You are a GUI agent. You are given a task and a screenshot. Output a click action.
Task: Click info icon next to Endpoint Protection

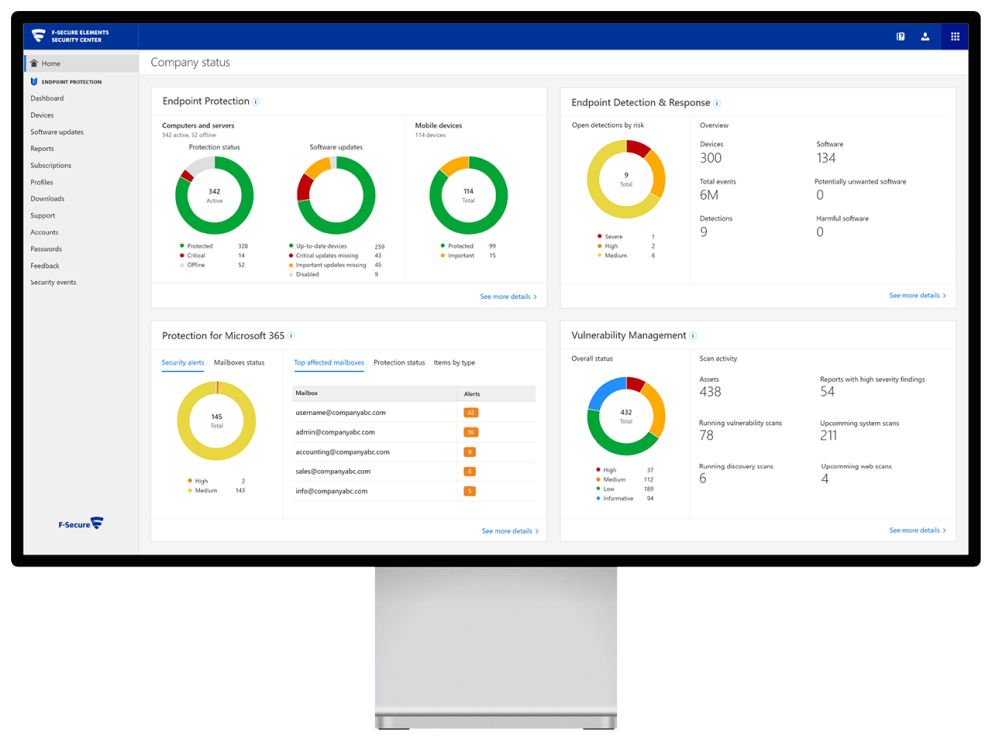point(256,102)
